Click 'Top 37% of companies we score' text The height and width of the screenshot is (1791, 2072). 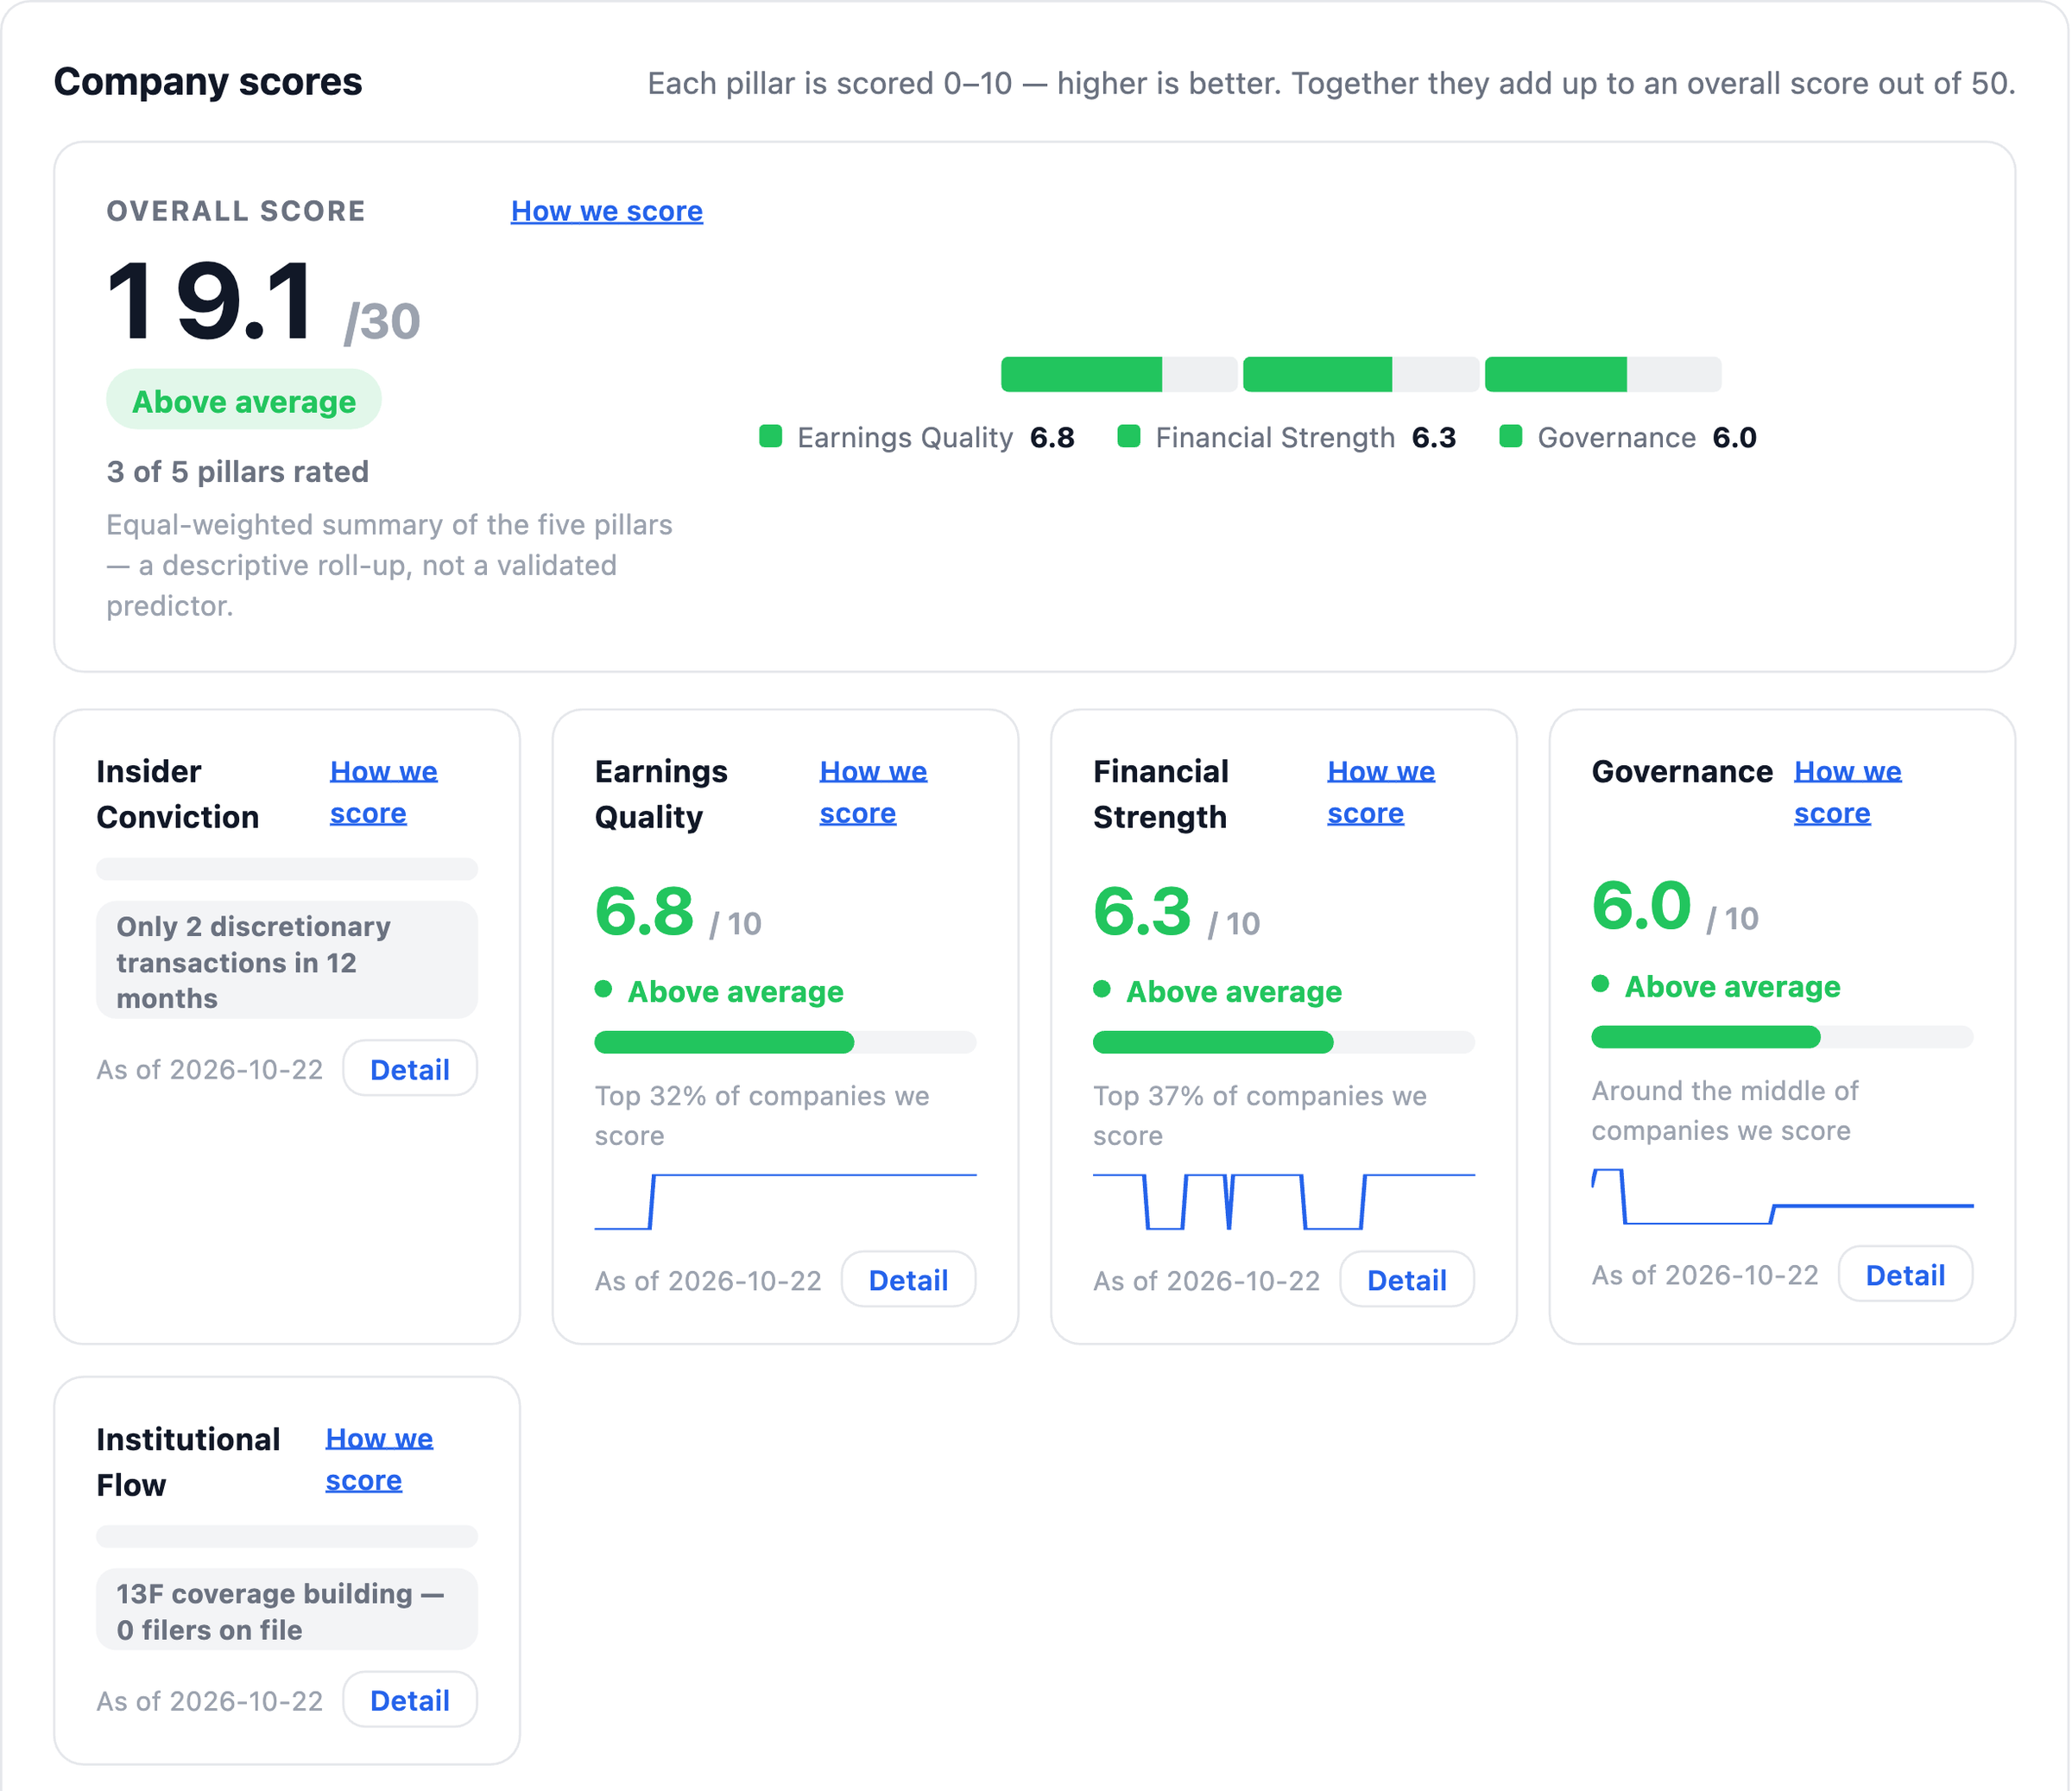tap(1260, 1115)
